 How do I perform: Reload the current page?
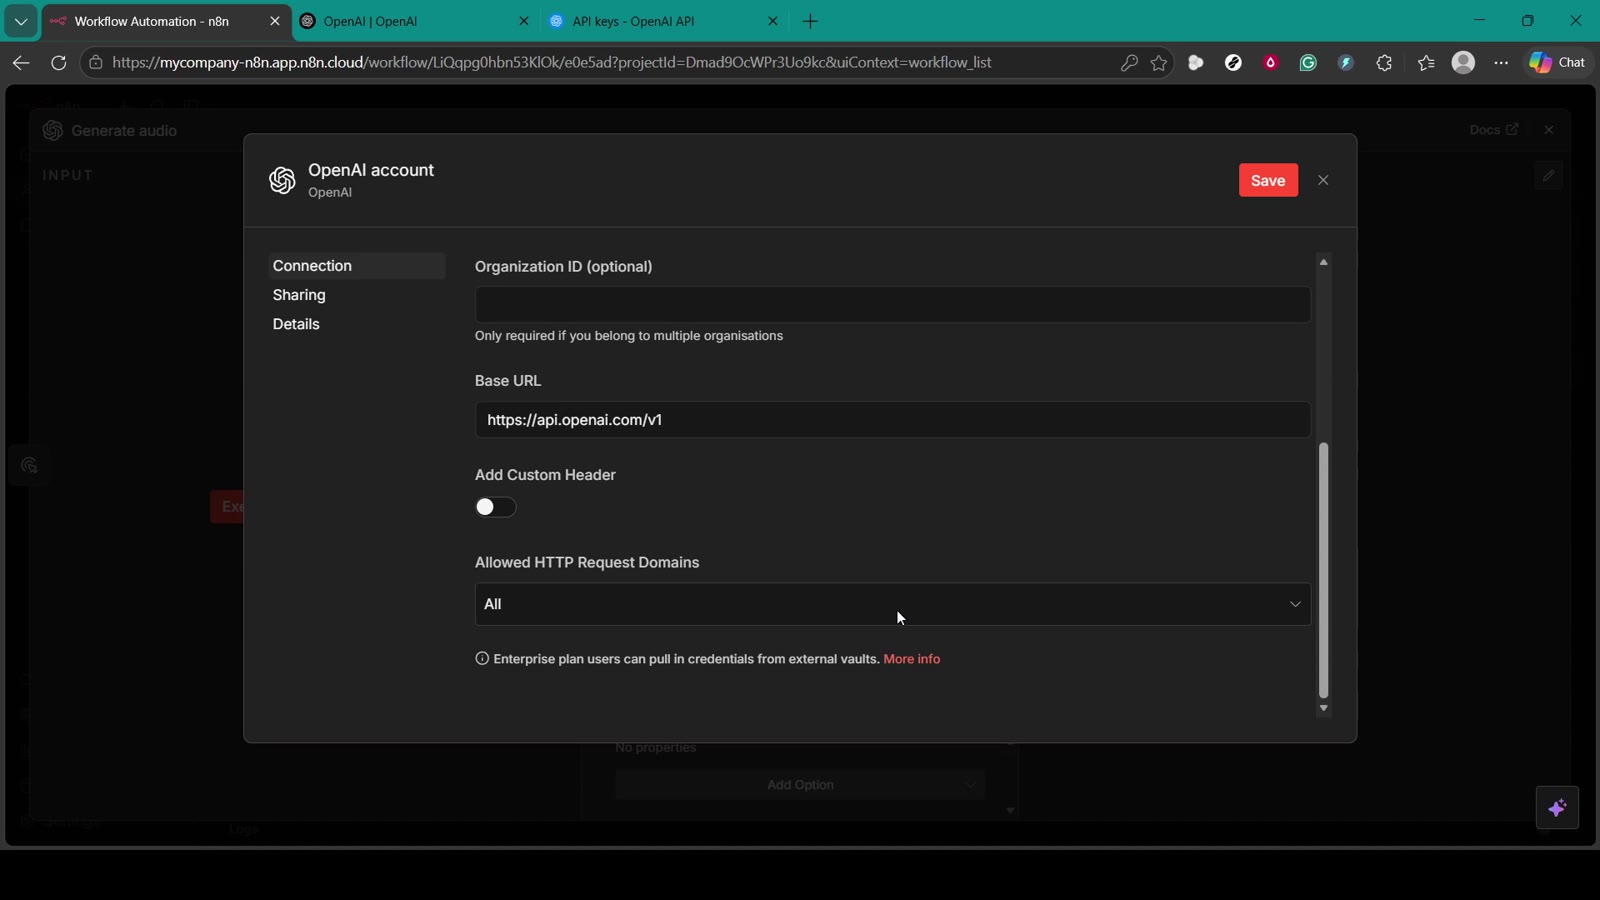tap(58, 62)
